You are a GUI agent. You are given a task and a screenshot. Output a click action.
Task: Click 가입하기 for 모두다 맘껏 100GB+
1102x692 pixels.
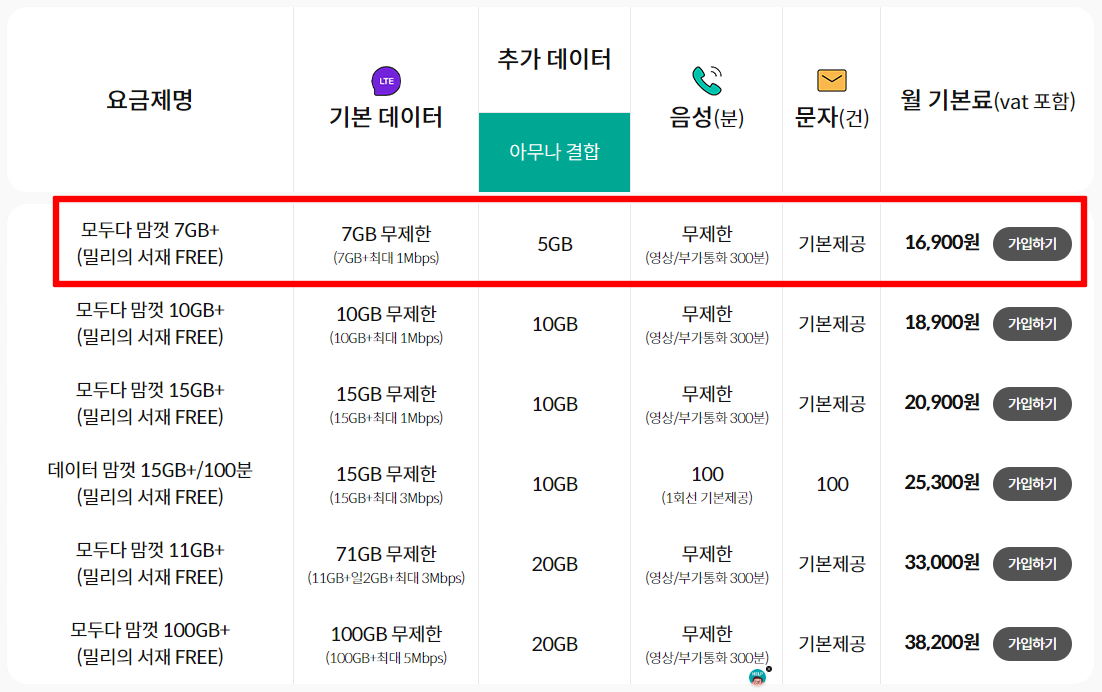tap(1031, 643)
